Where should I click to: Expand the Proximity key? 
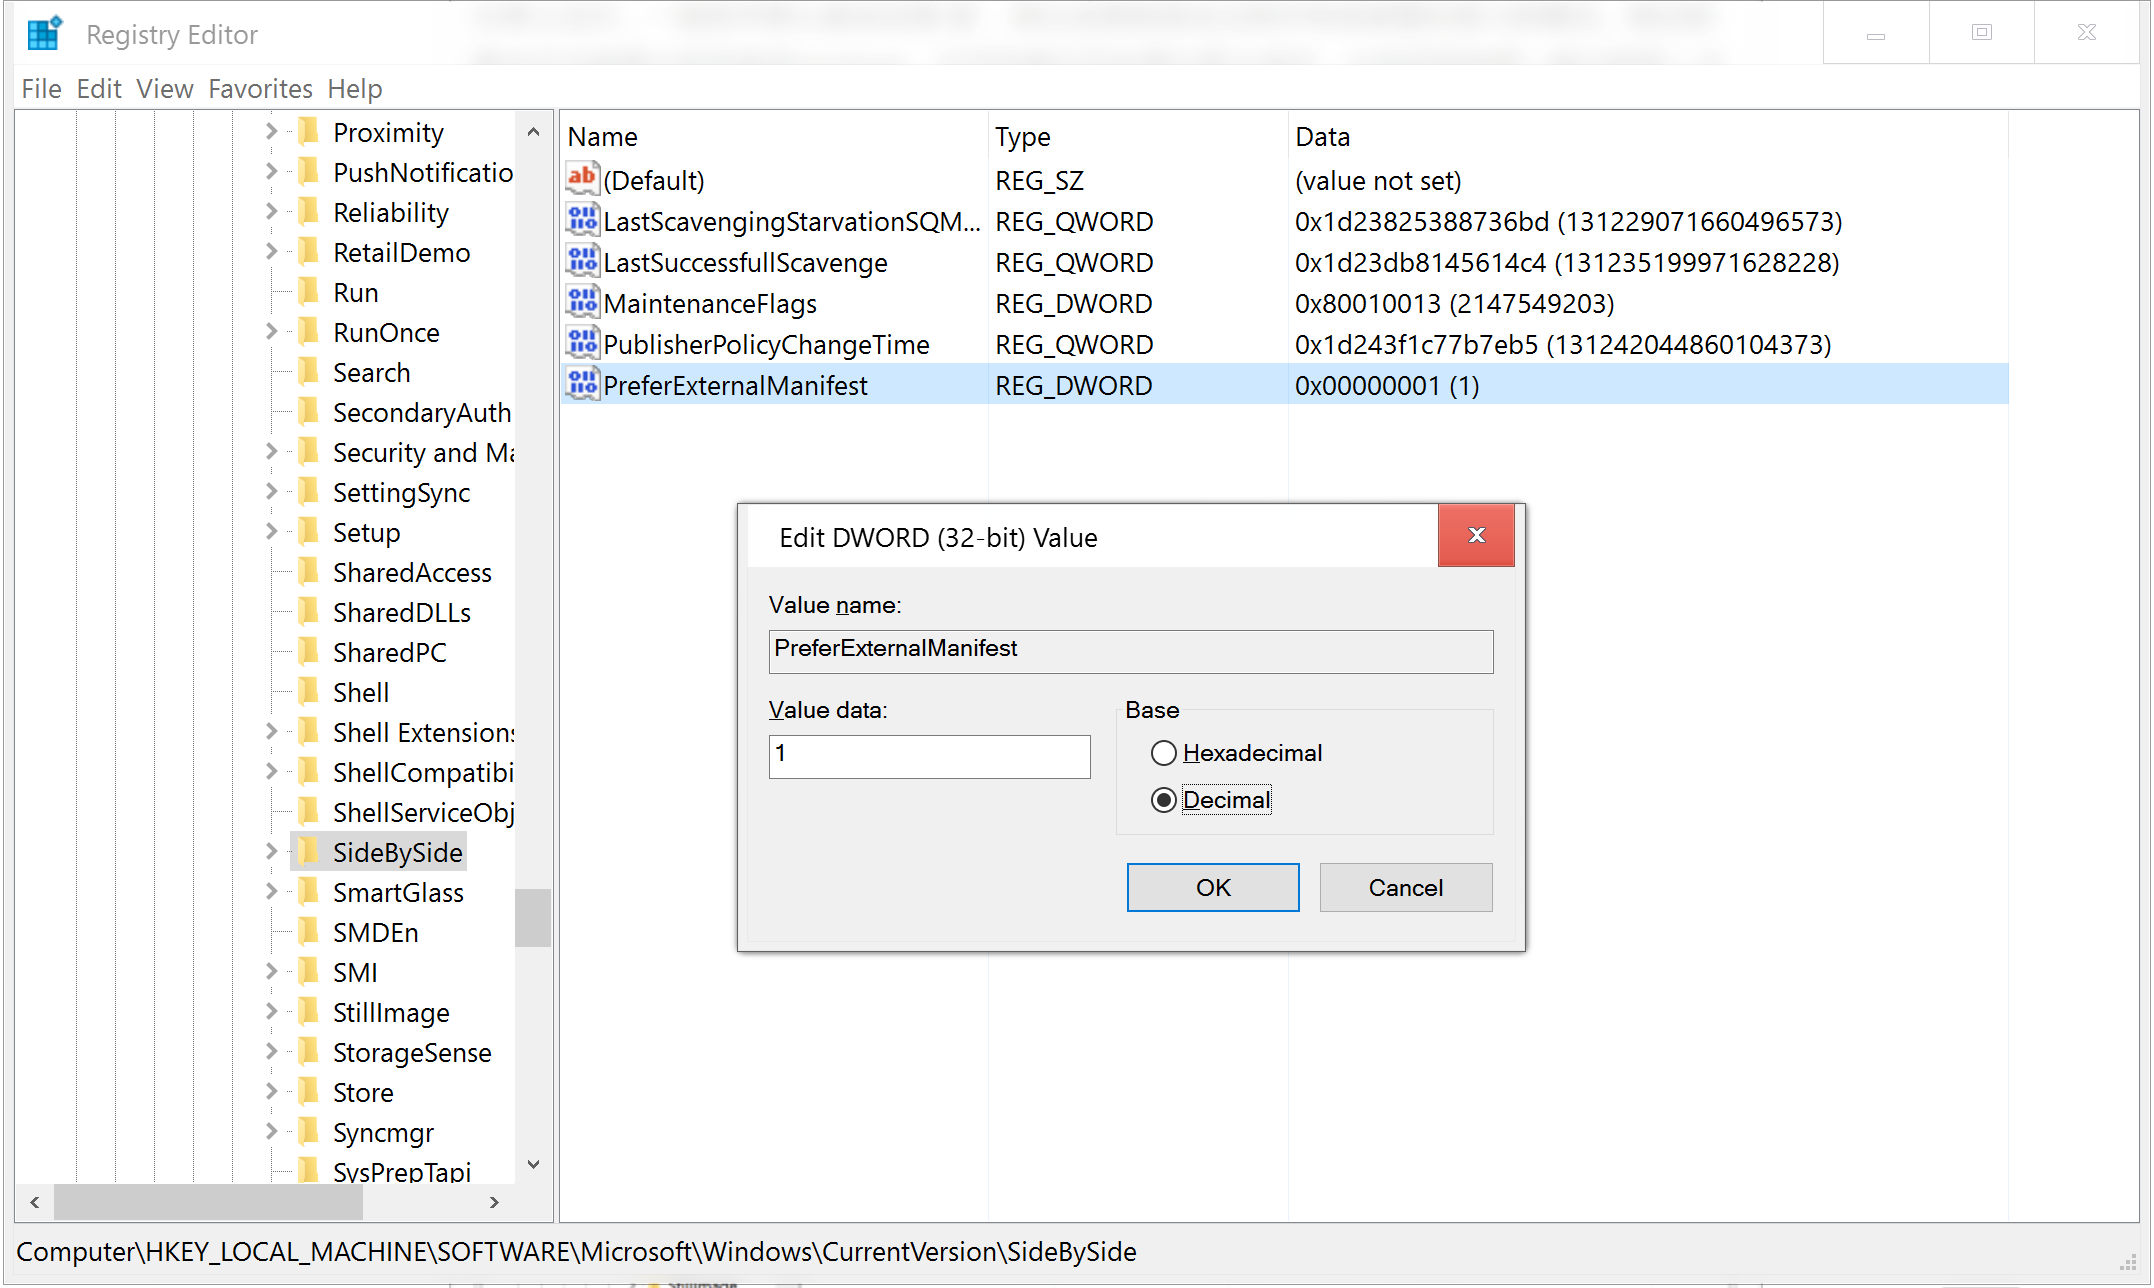[x=272, y=131]
